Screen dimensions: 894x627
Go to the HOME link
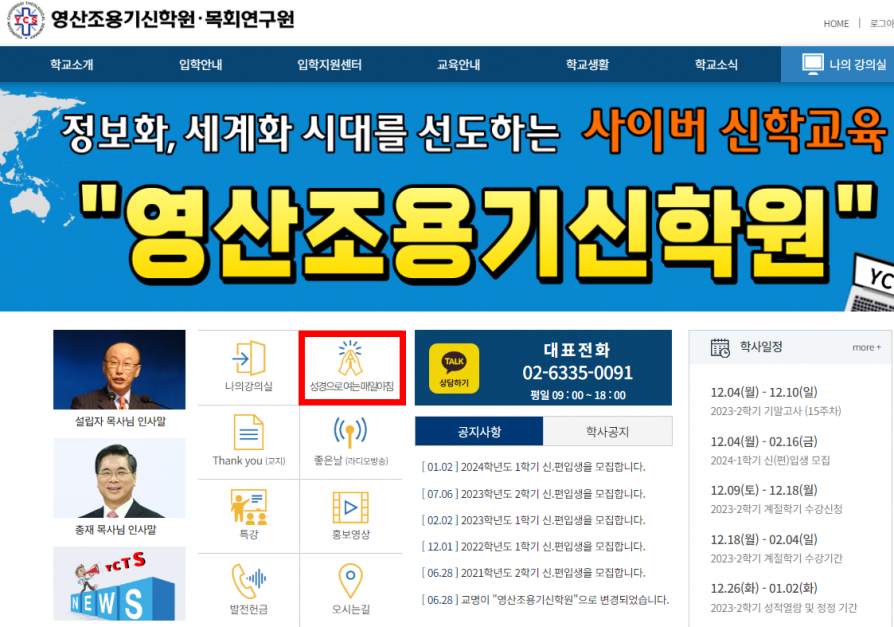(x=836, y=23)
